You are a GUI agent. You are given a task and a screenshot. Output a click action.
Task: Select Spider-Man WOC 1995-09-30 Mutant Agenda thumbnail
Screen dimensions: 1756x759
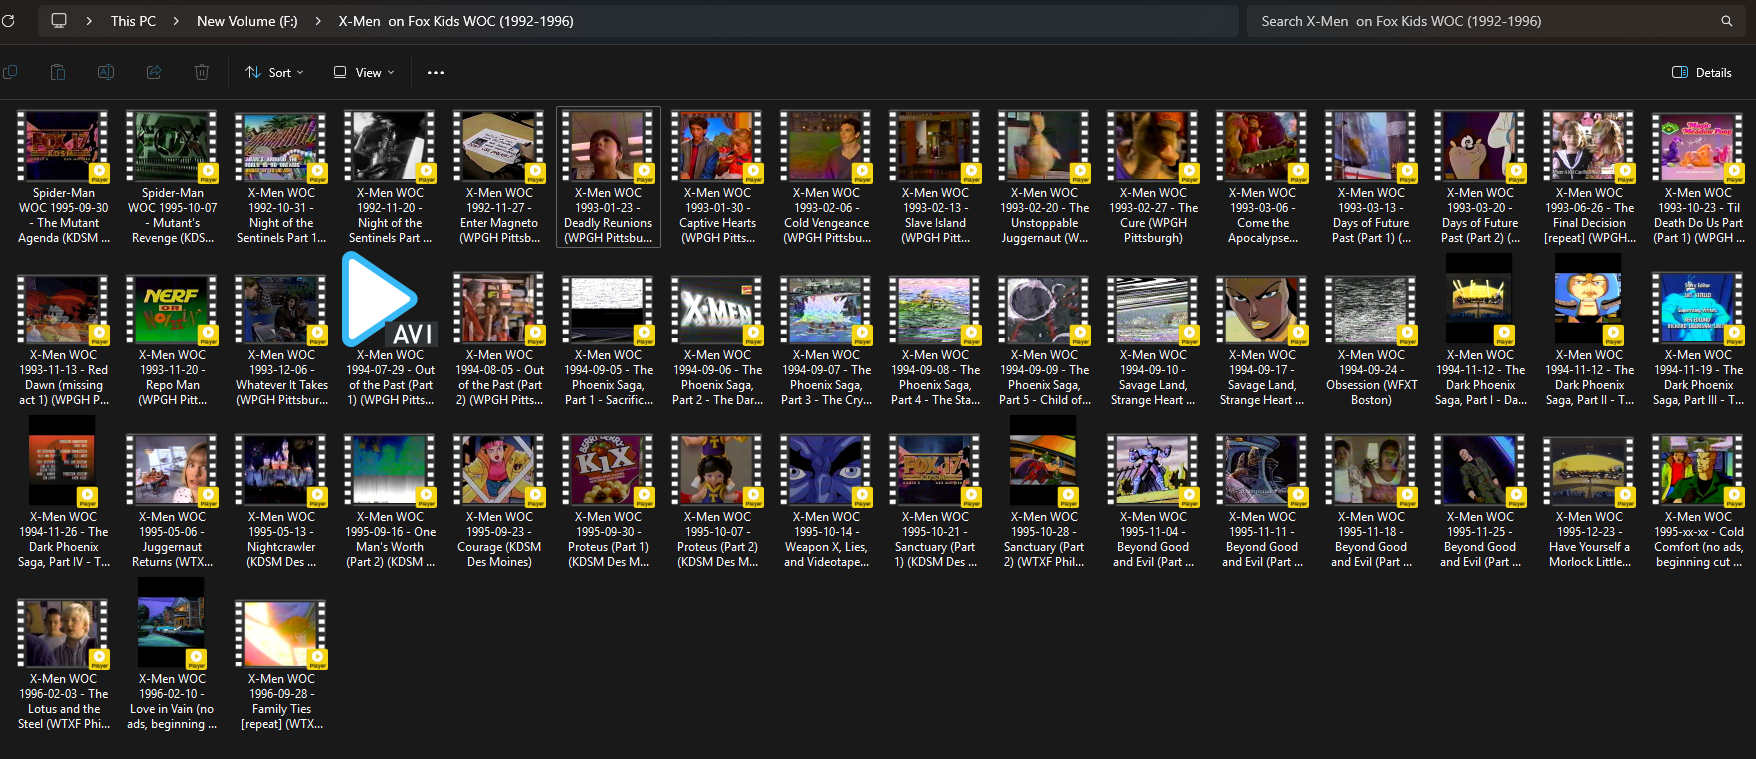[x=63, y=146]
